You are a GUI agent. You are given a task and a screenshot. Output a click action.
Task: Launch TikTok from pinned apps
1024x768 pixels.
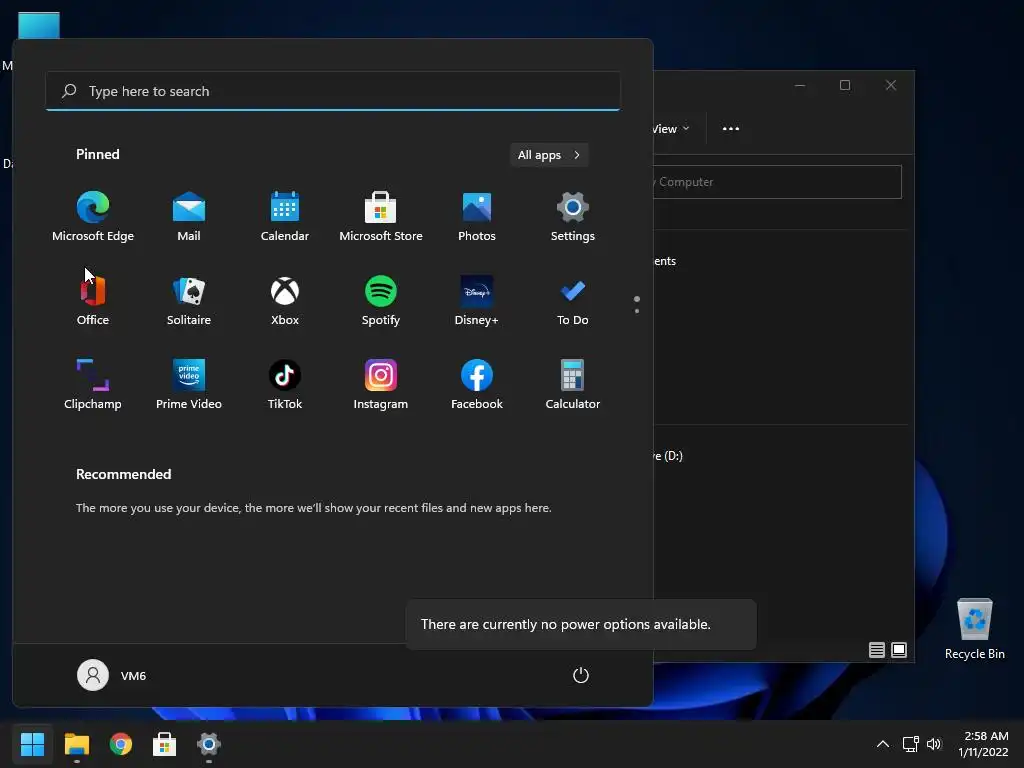[285, 385]
